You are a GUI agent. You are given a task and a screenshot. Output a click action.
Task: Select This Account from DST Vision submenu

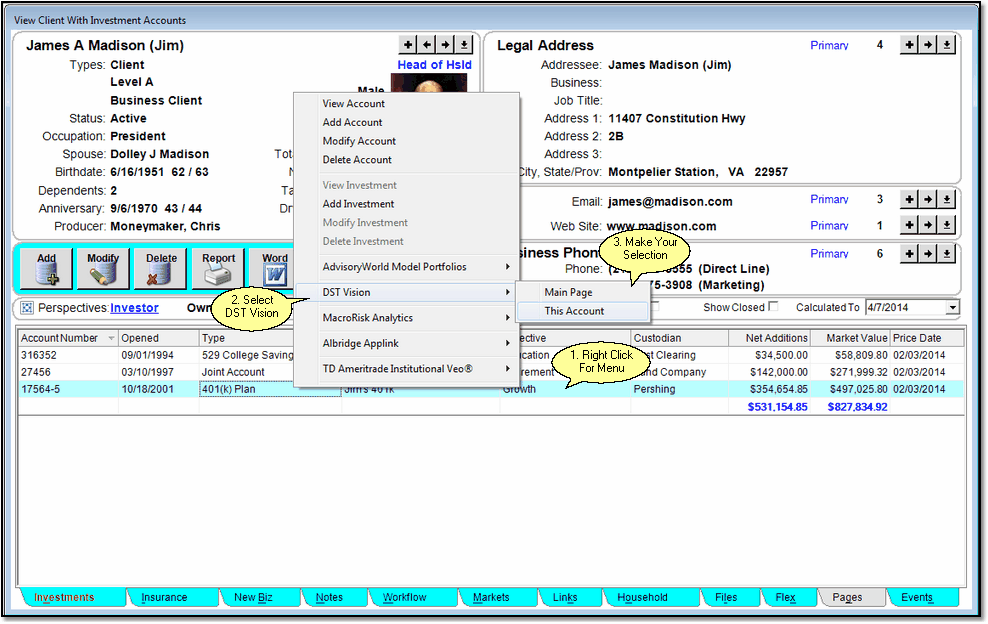coord(574,311)
